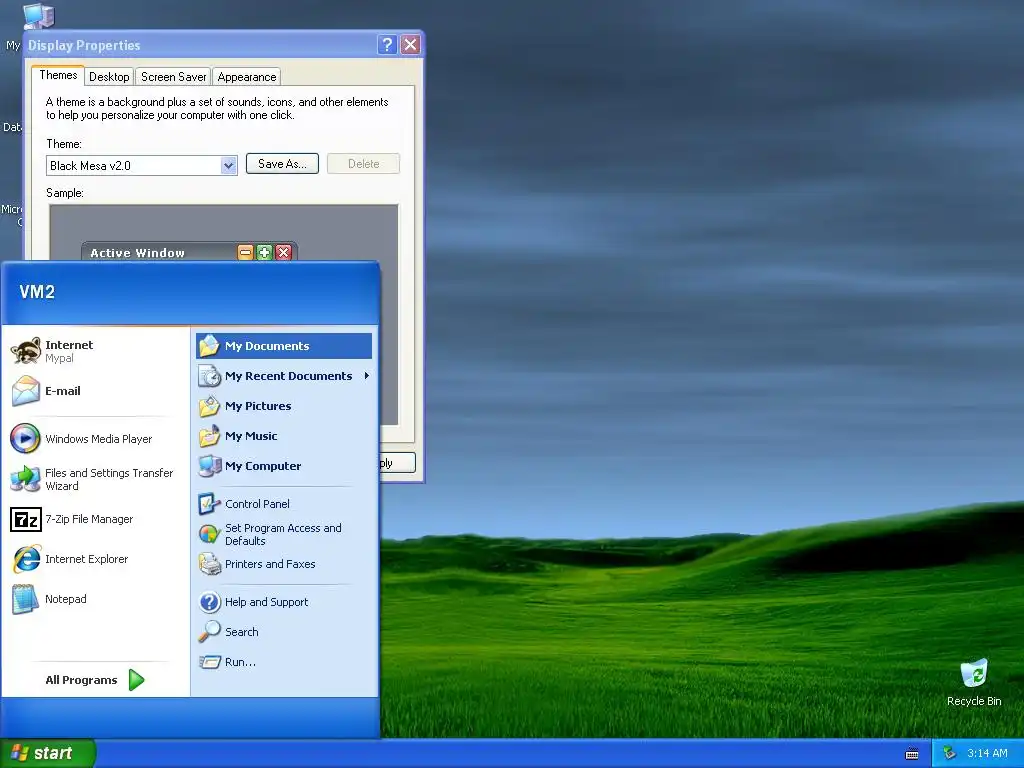Open the Run... dialog icon
Screen dimensions: 1024x768
210,662
